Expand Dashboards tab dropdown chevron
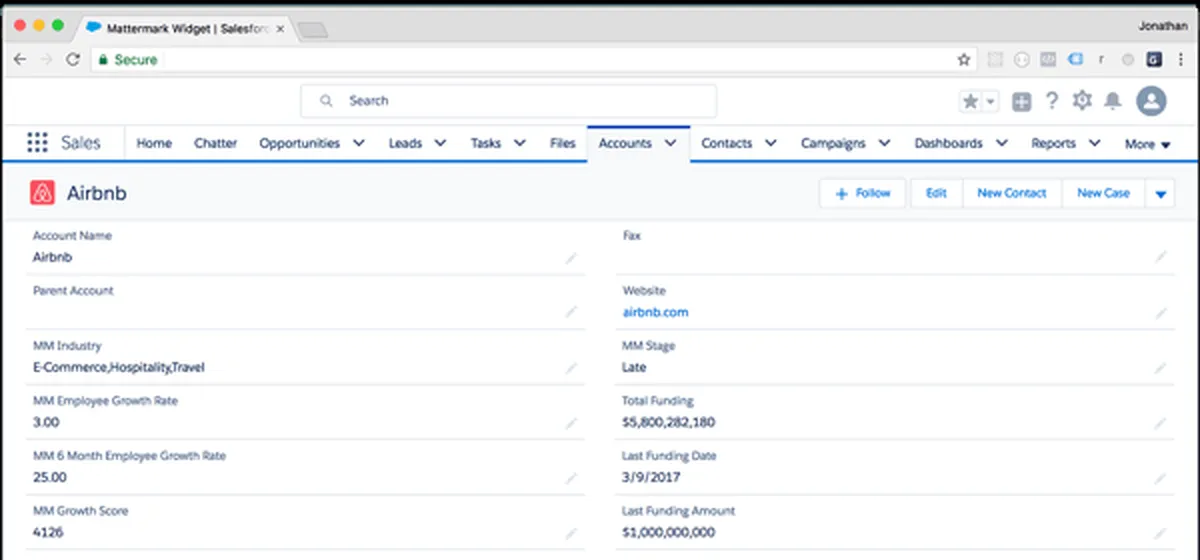Image resolution: width=1200 pixels, height=560 pixels. point(1001,143)
